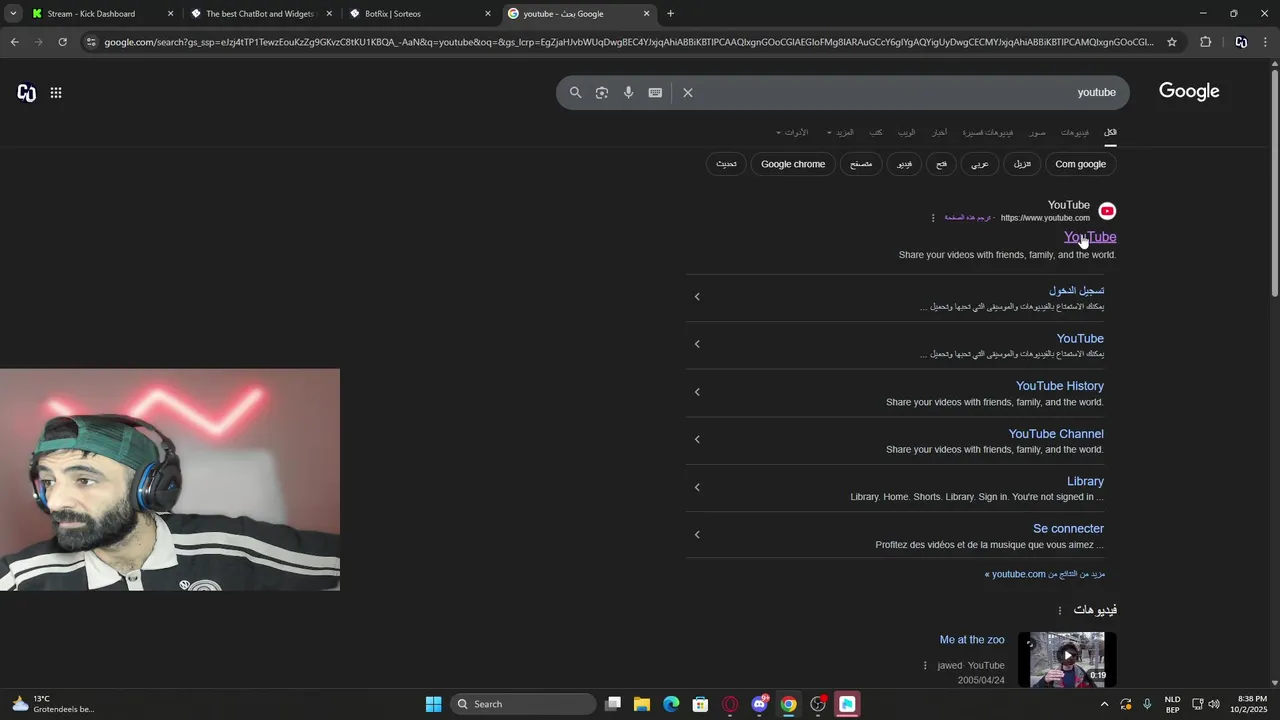Click the عربي filter chip
Image resolution: width=1280 pixels, height=720 pixels.
click(x=980, y=164)
